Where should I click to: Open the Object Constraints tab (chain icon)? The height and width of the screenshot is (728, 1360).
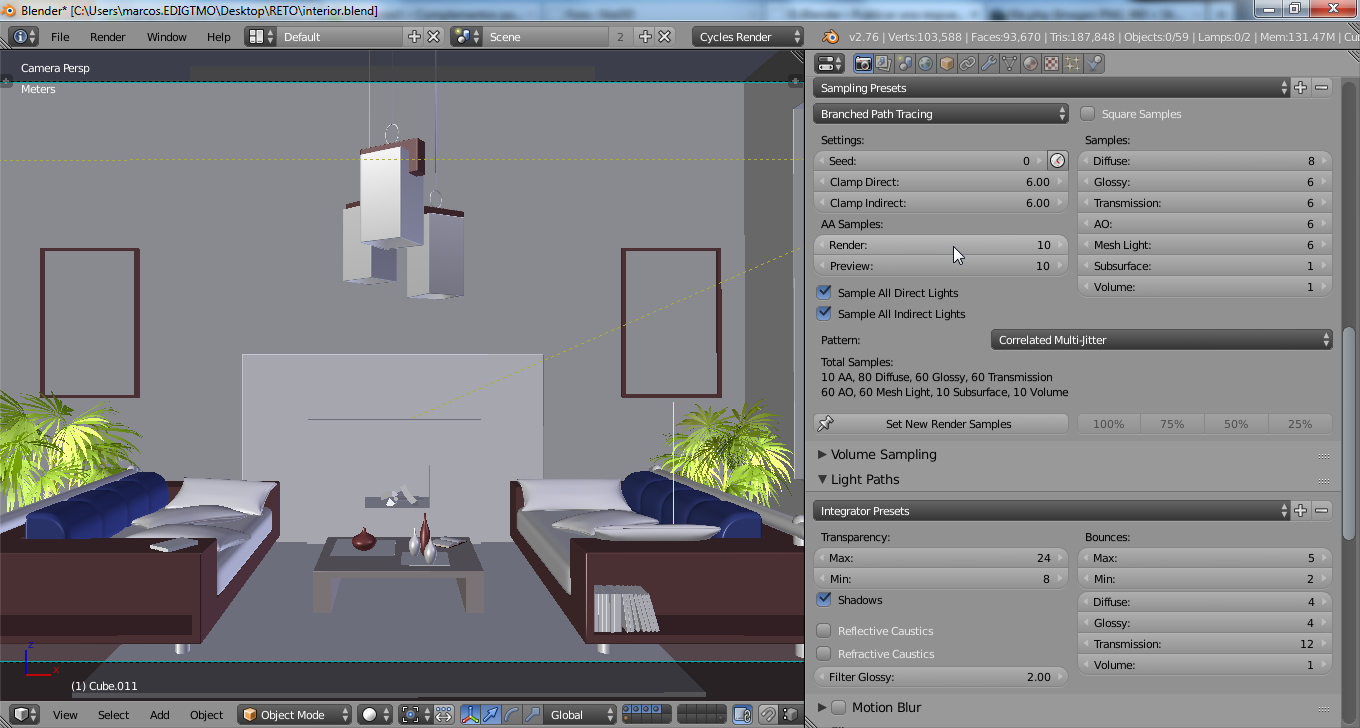[968, 63]
